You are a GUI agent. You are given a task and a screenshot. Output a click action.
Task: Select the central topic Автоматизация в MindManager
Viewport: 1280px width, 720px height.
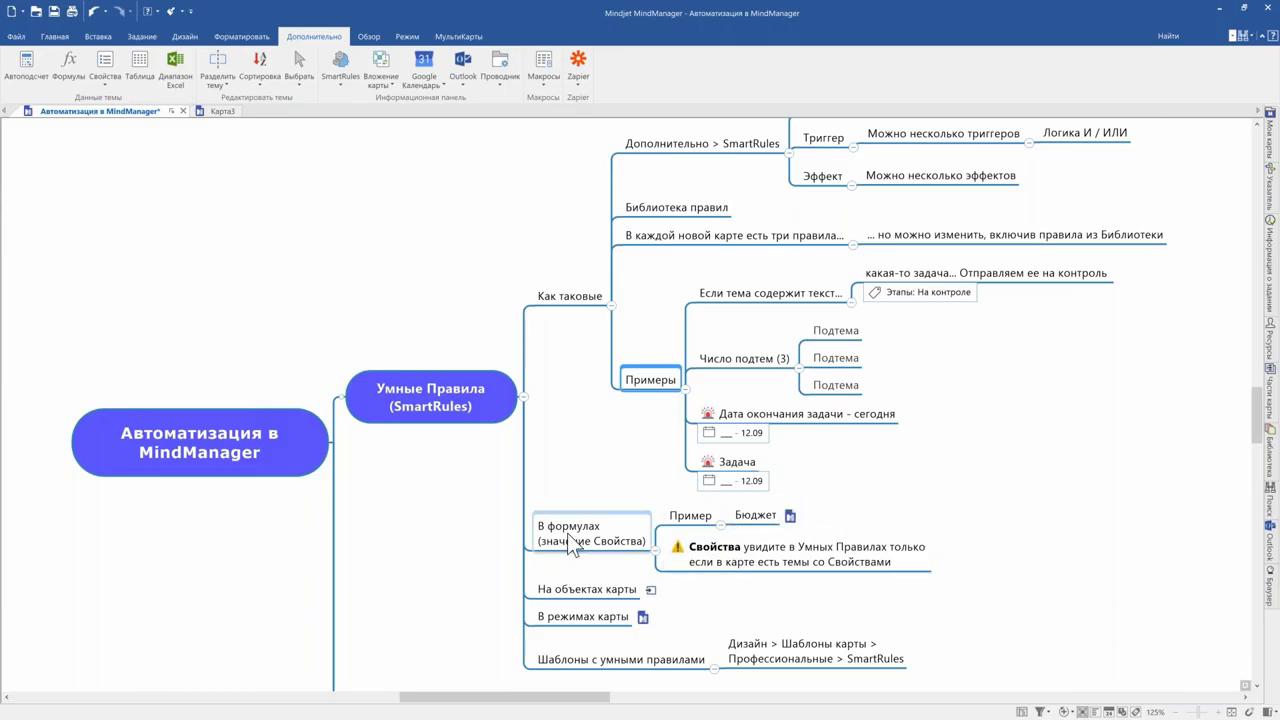[x=200, y=442]
